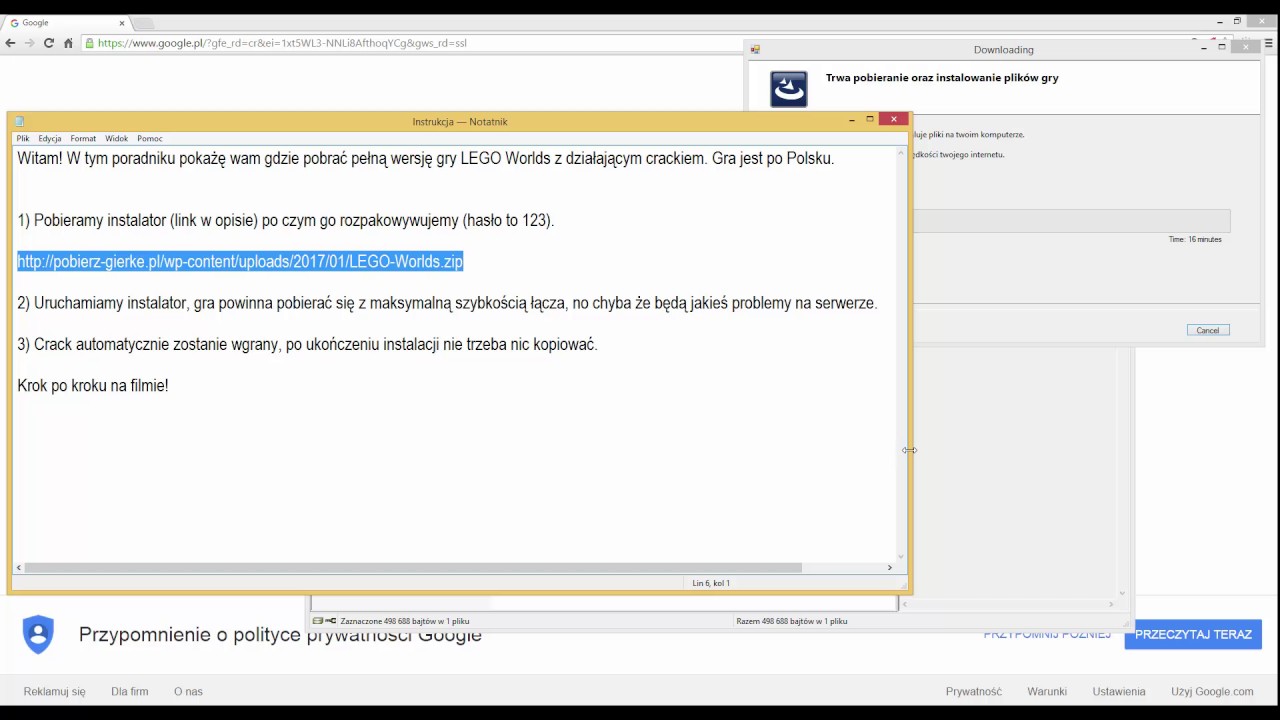1280x720 pixels.
Task: Minimize the Instrukcja Notepad window
Action: (x=852, y=120)
